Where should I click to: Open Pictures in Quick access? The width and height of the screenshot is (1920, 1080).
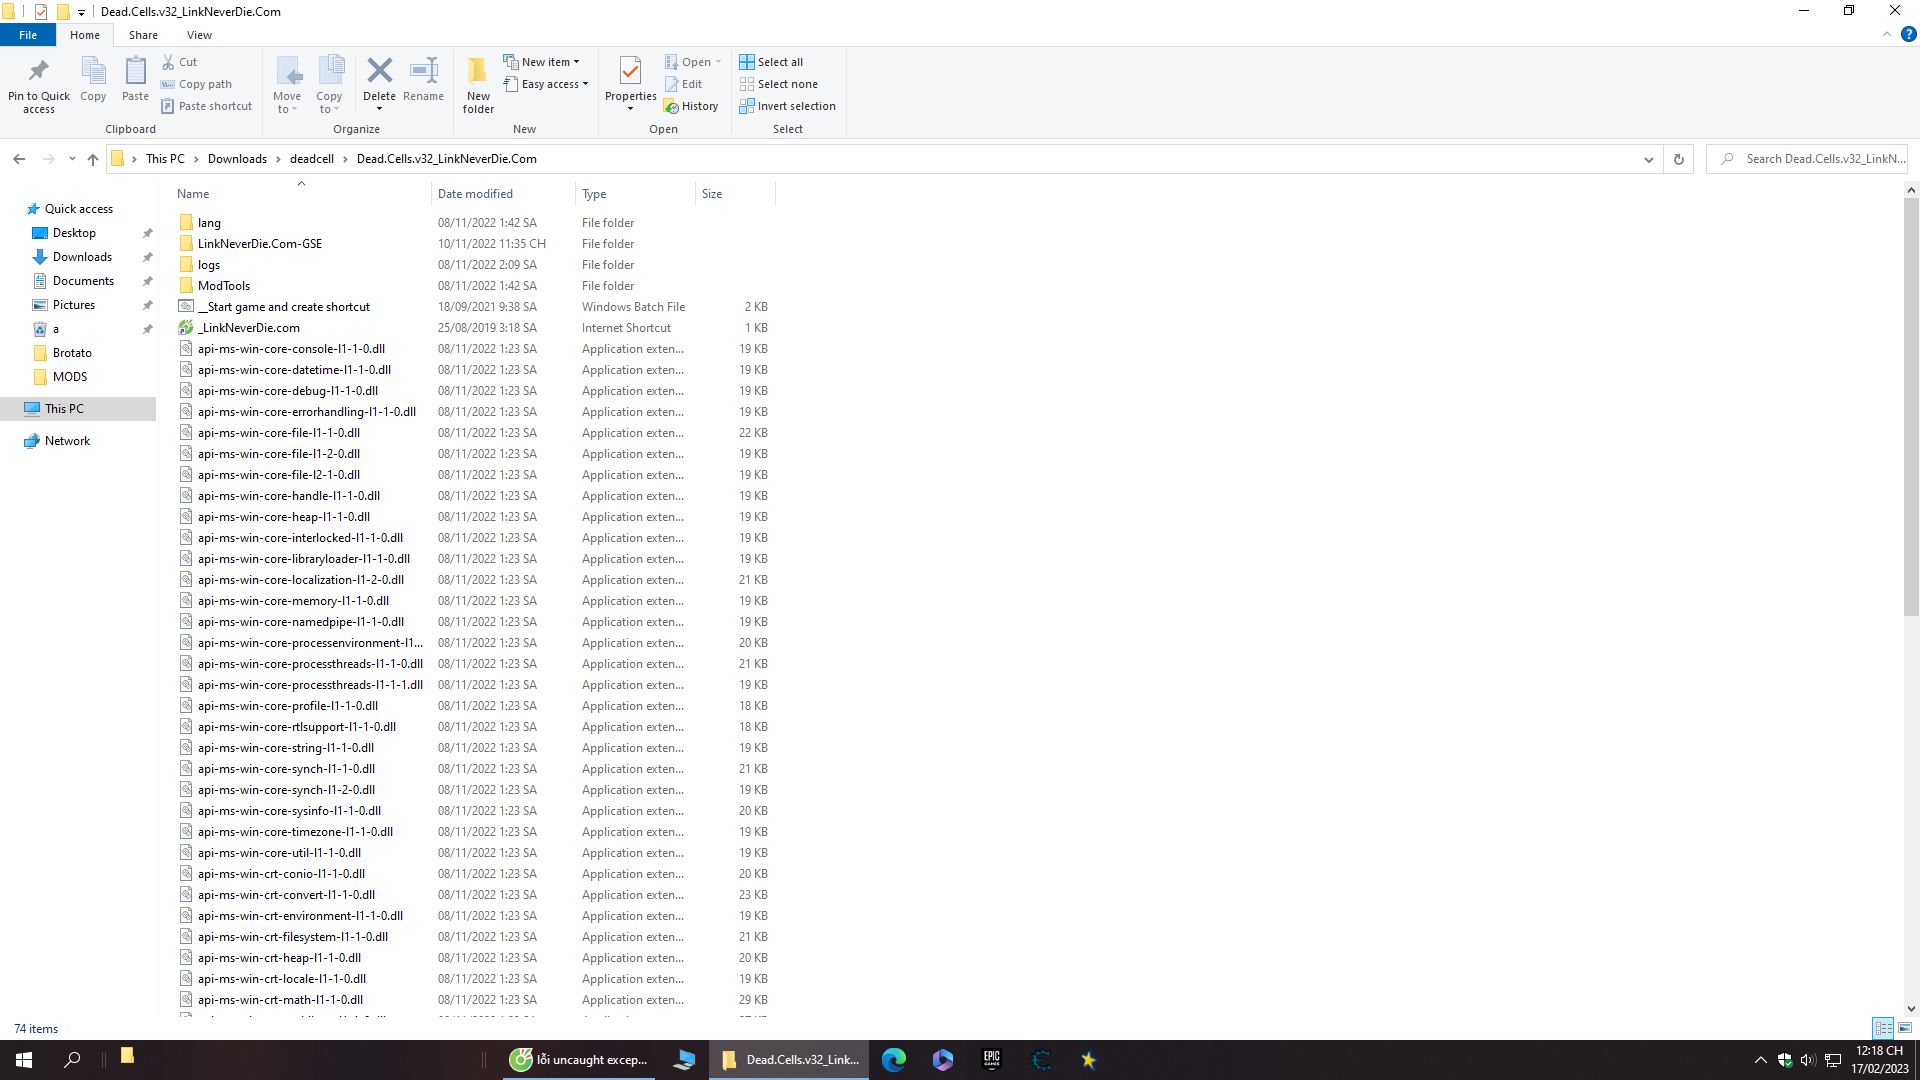click(74, 305)
